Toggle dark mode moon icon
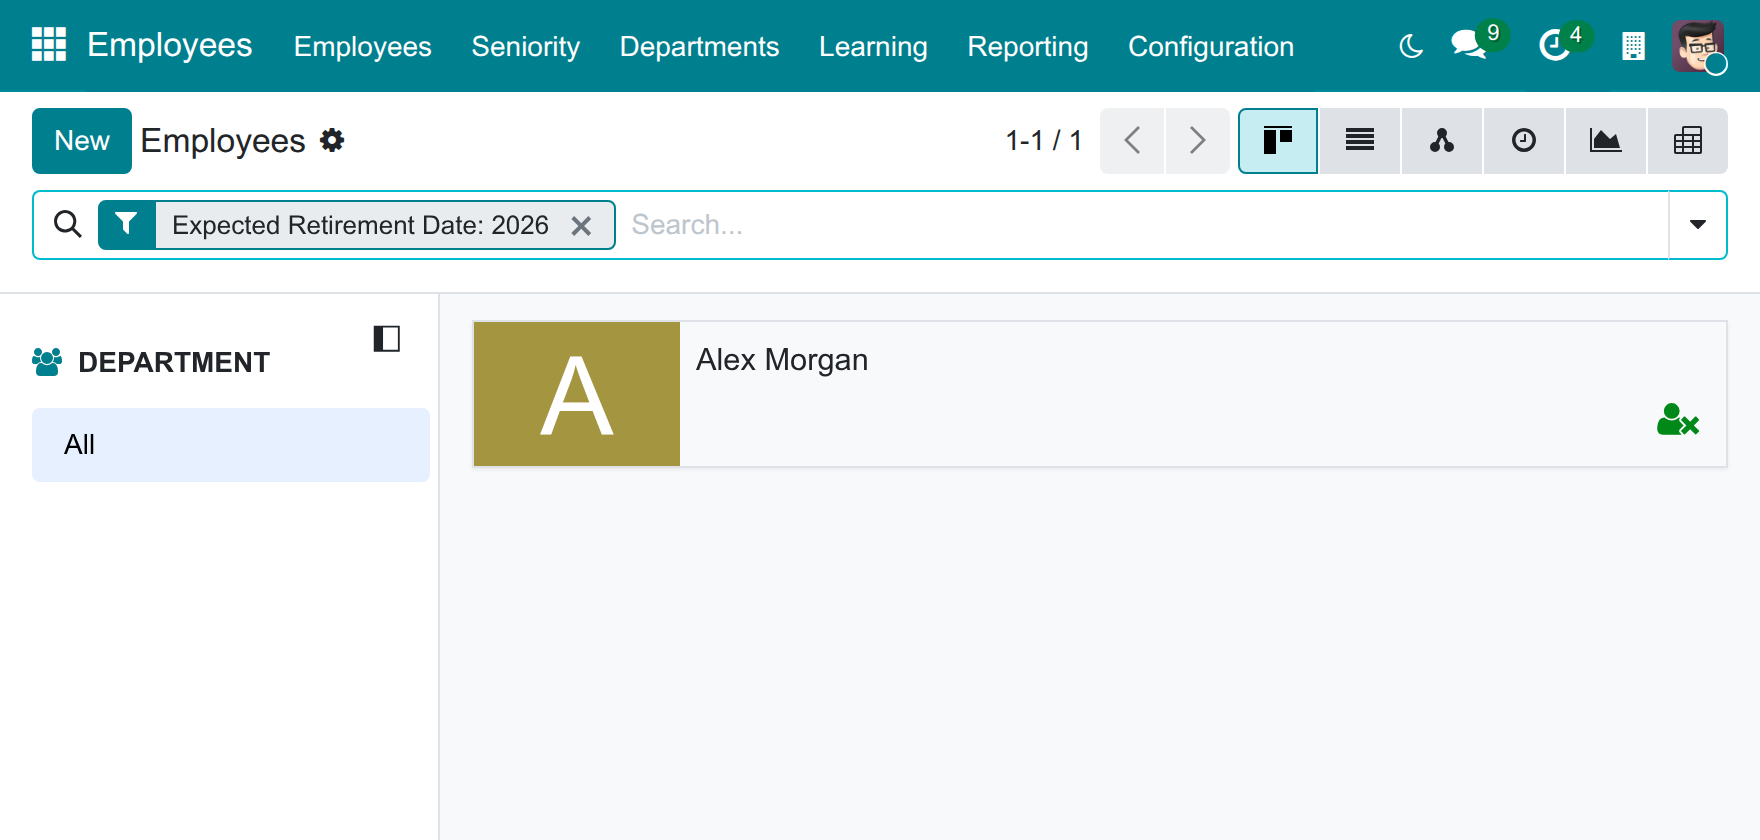This screenshot has height=840, width=1760. tap(1411, 46)
